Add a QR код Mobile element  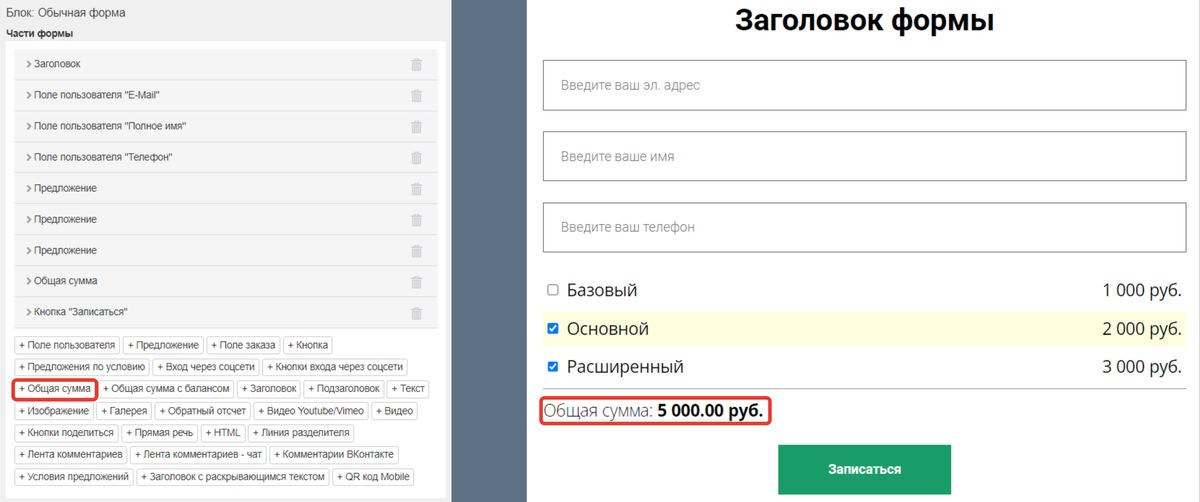tap(373, 477)
